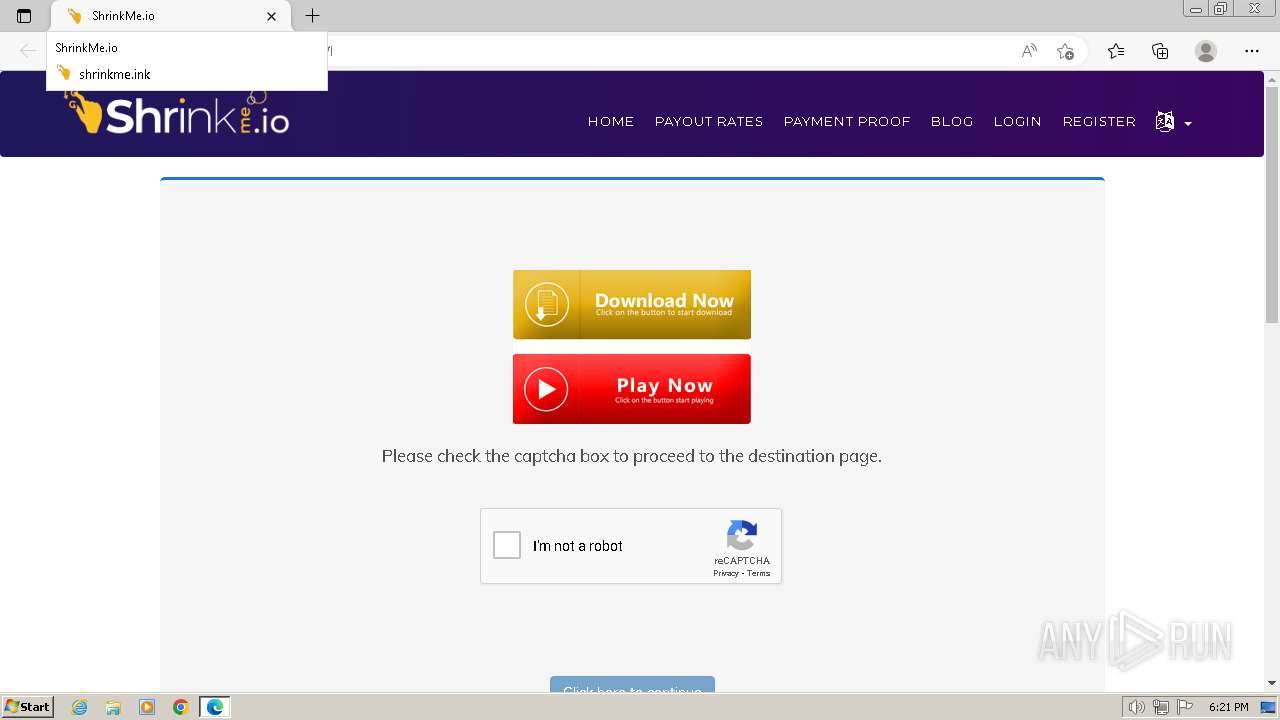Viewport: 1280px width, 720px height.
Task: Open the Collections icon
Action: coord(1160,51)
